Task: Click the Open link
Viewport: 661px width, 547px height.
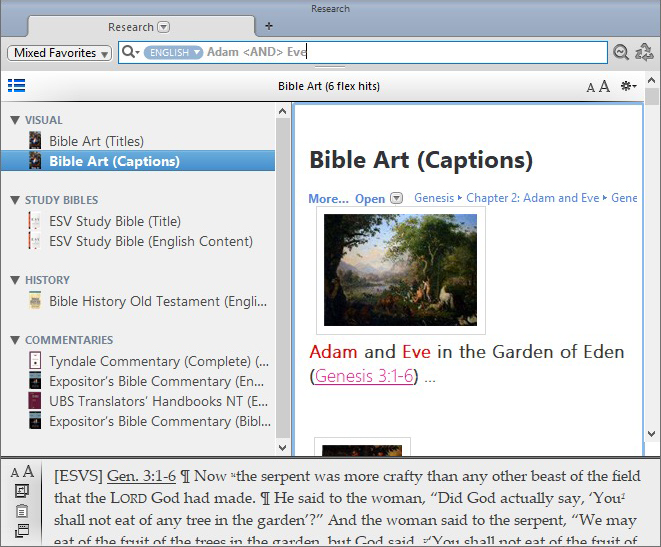Action: (x=370, y=198)
